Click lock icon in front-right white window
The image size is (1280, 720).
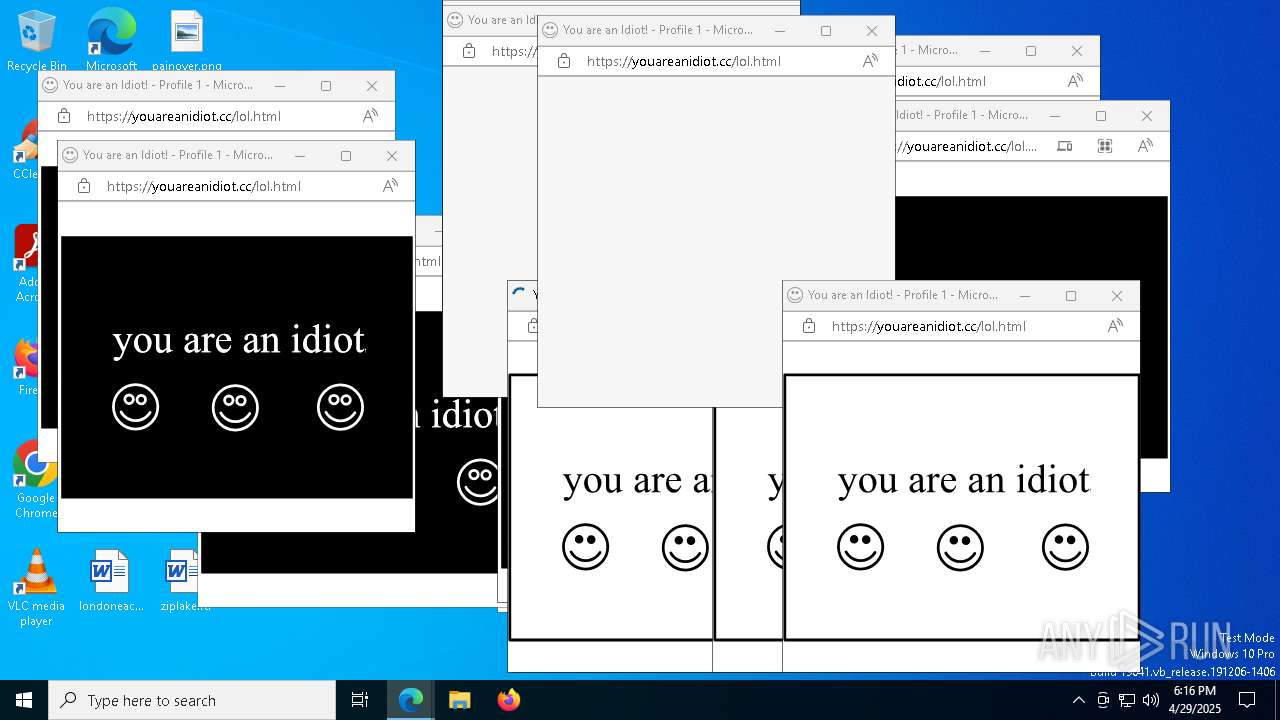(x=809, y=326)
